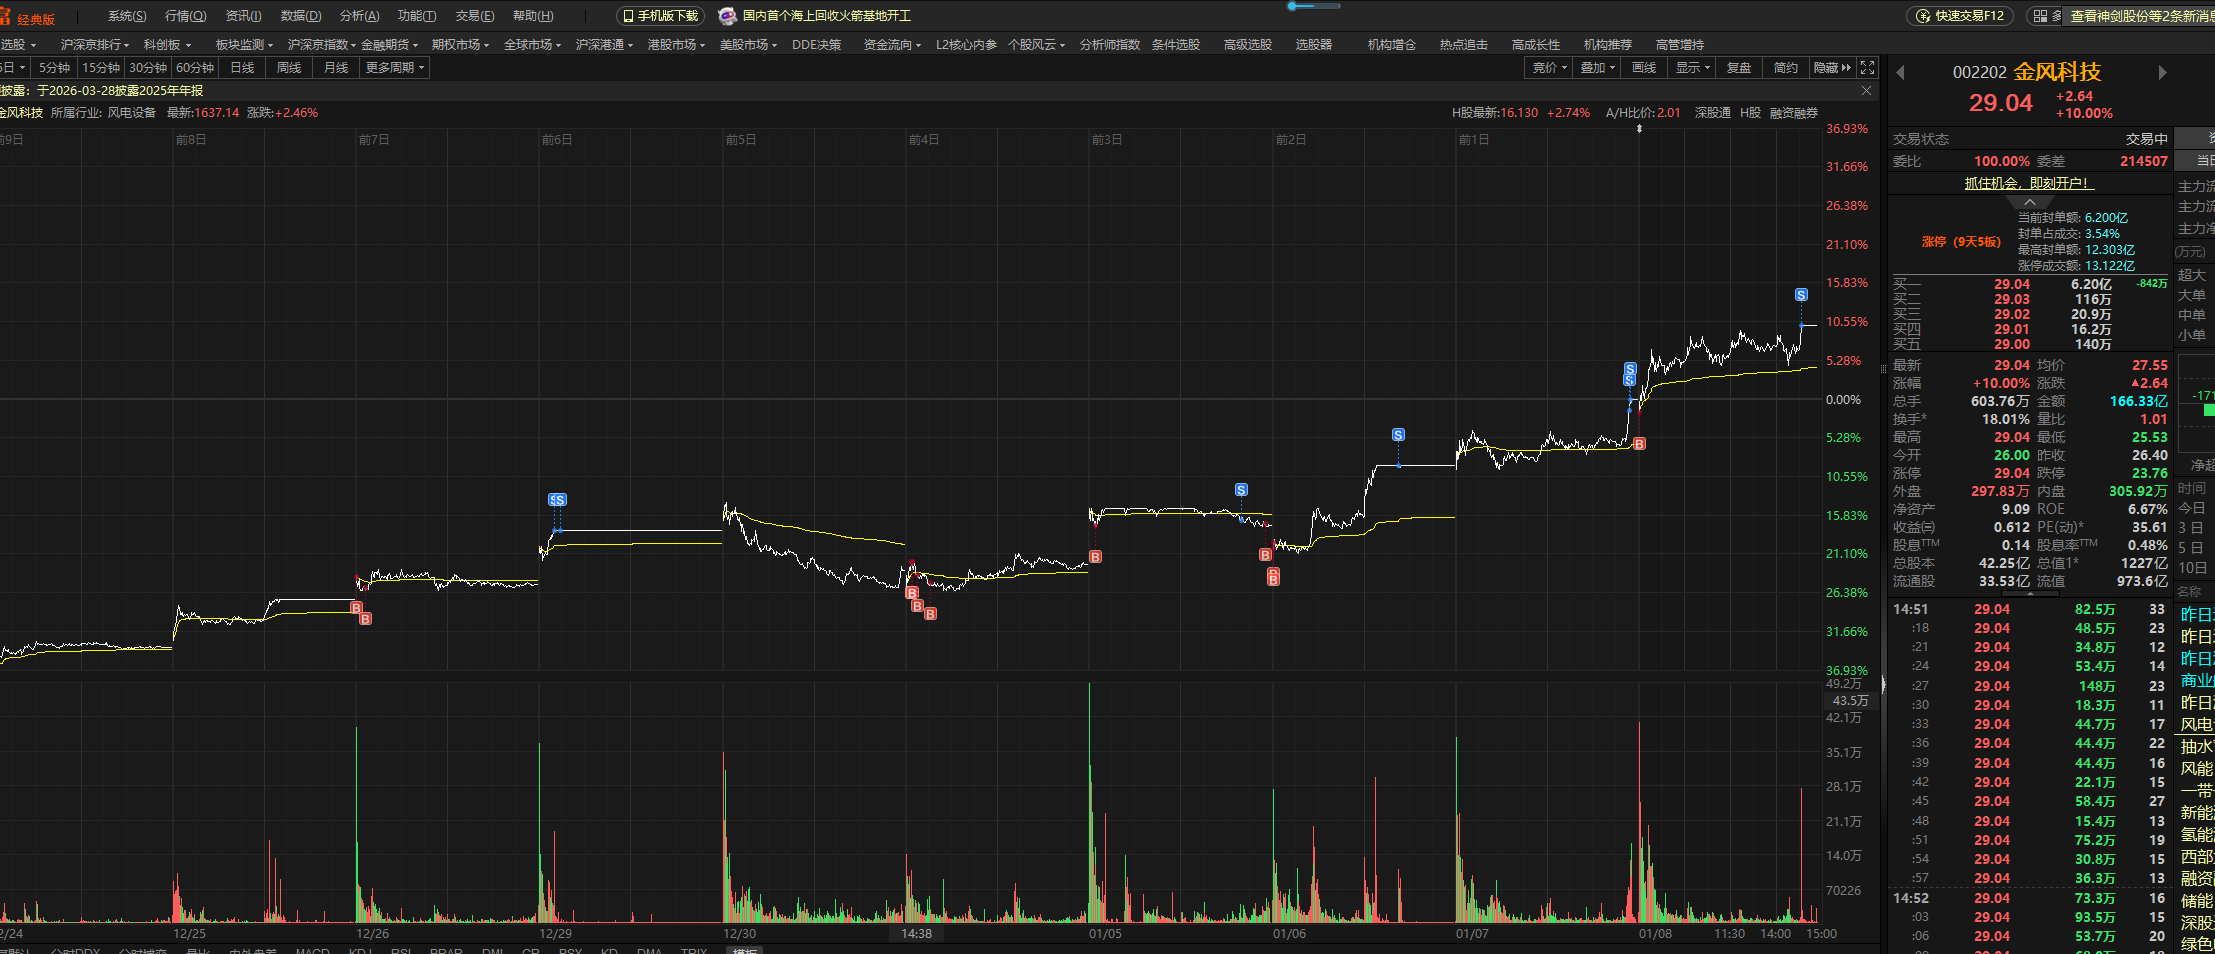Image resolution: width=2215 pixels, height=954 pixels.
Task: Click the blue S sell marker above the latest price
Action: (1801, 295)
